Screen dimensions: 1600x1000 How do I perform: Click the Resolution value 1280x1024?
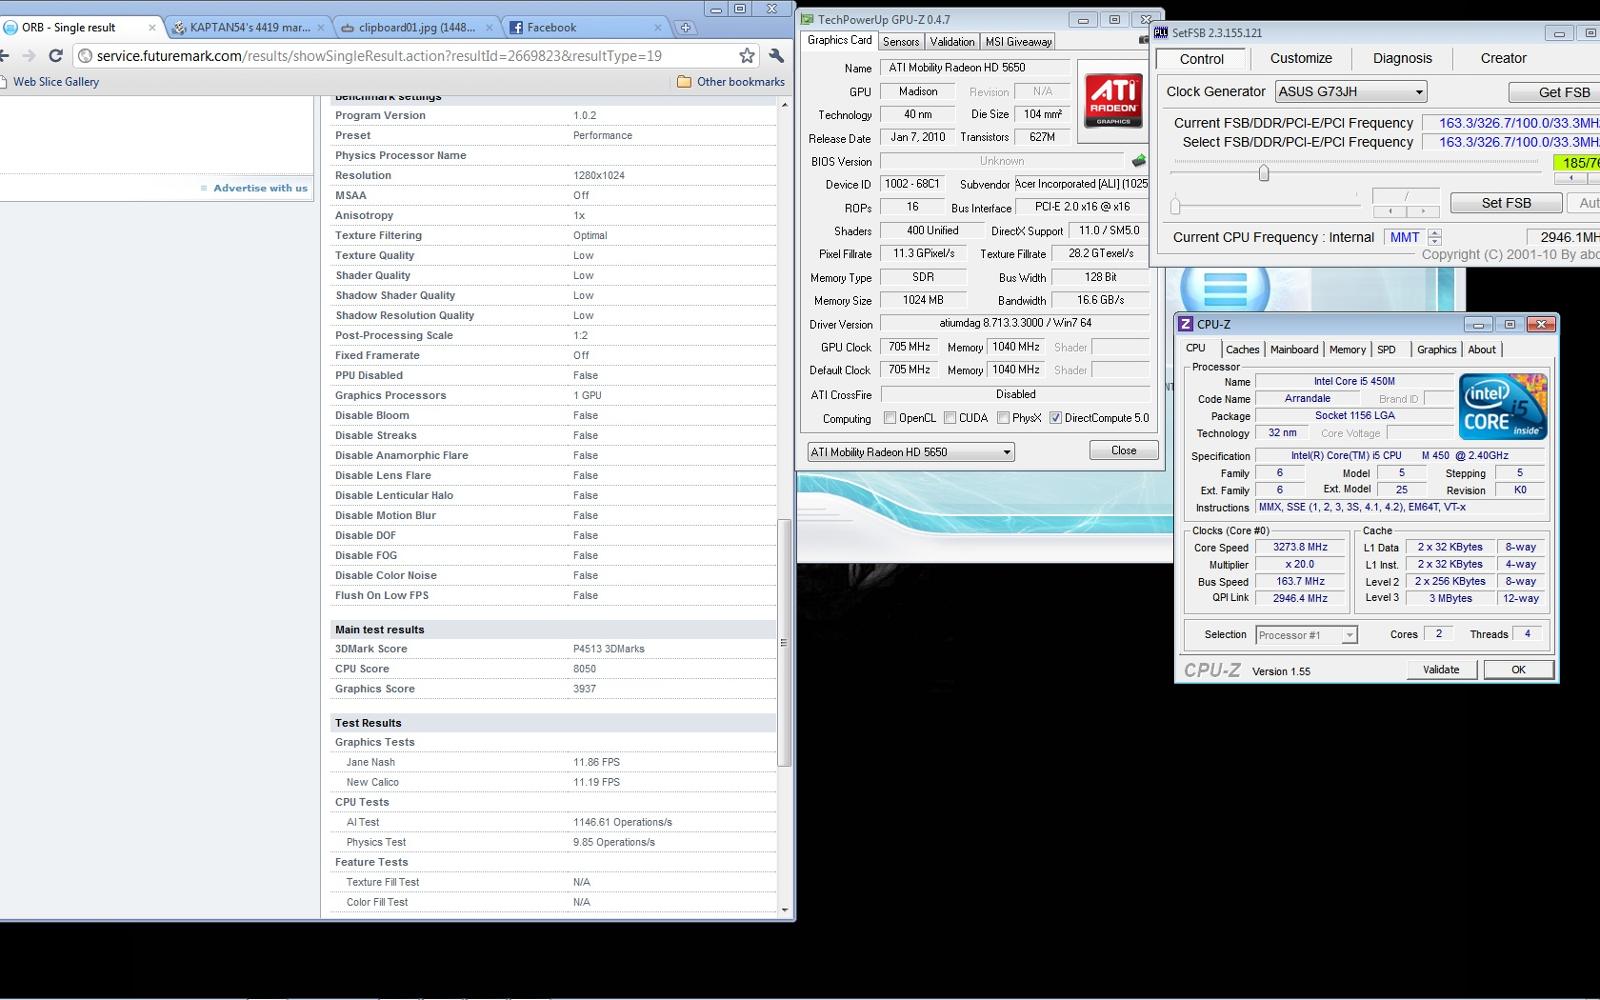[599, 175]
